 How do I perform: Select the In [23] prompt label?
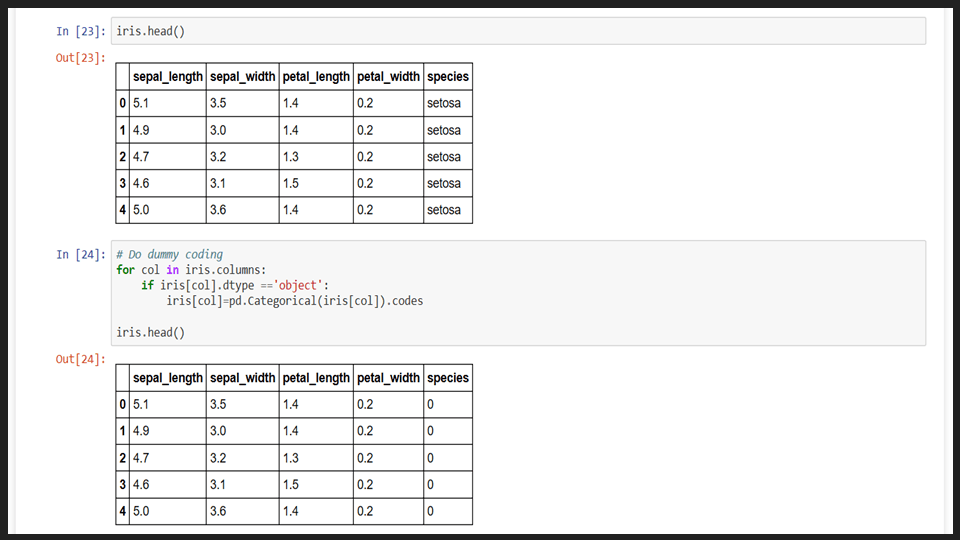coord(81,31)
